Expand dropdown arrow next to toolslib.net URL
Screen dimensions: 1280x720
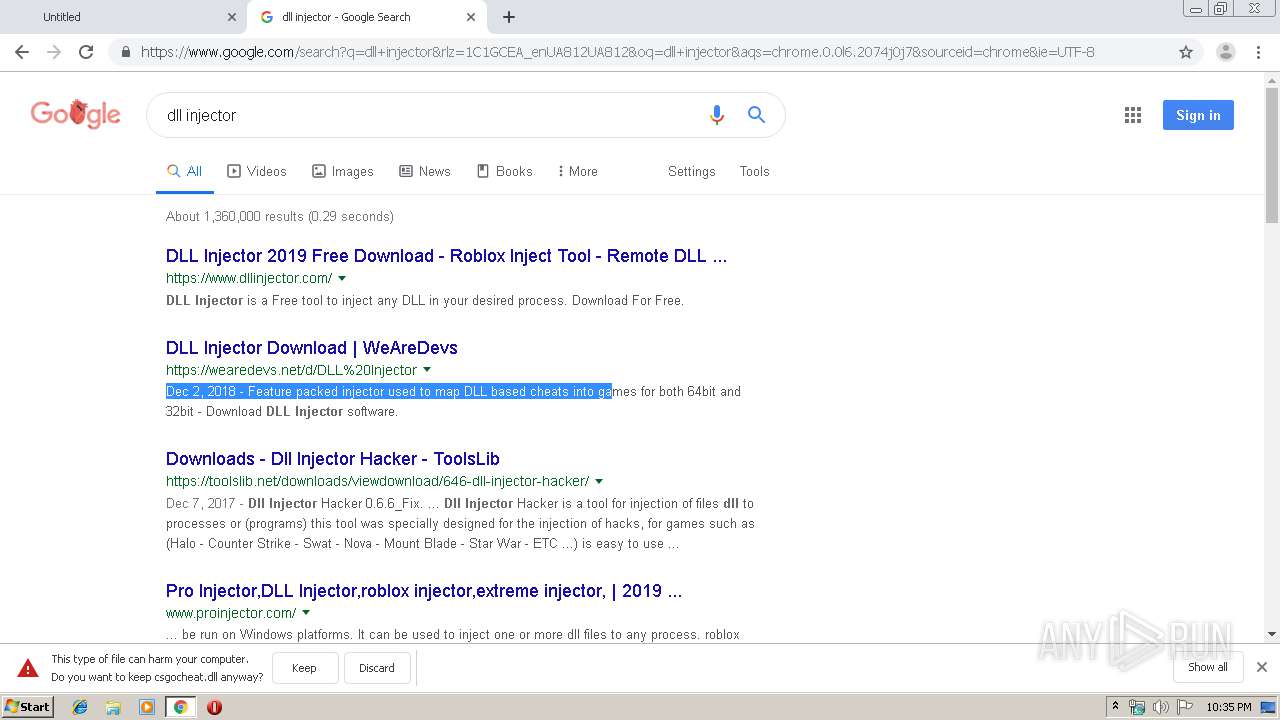point(599,481)
